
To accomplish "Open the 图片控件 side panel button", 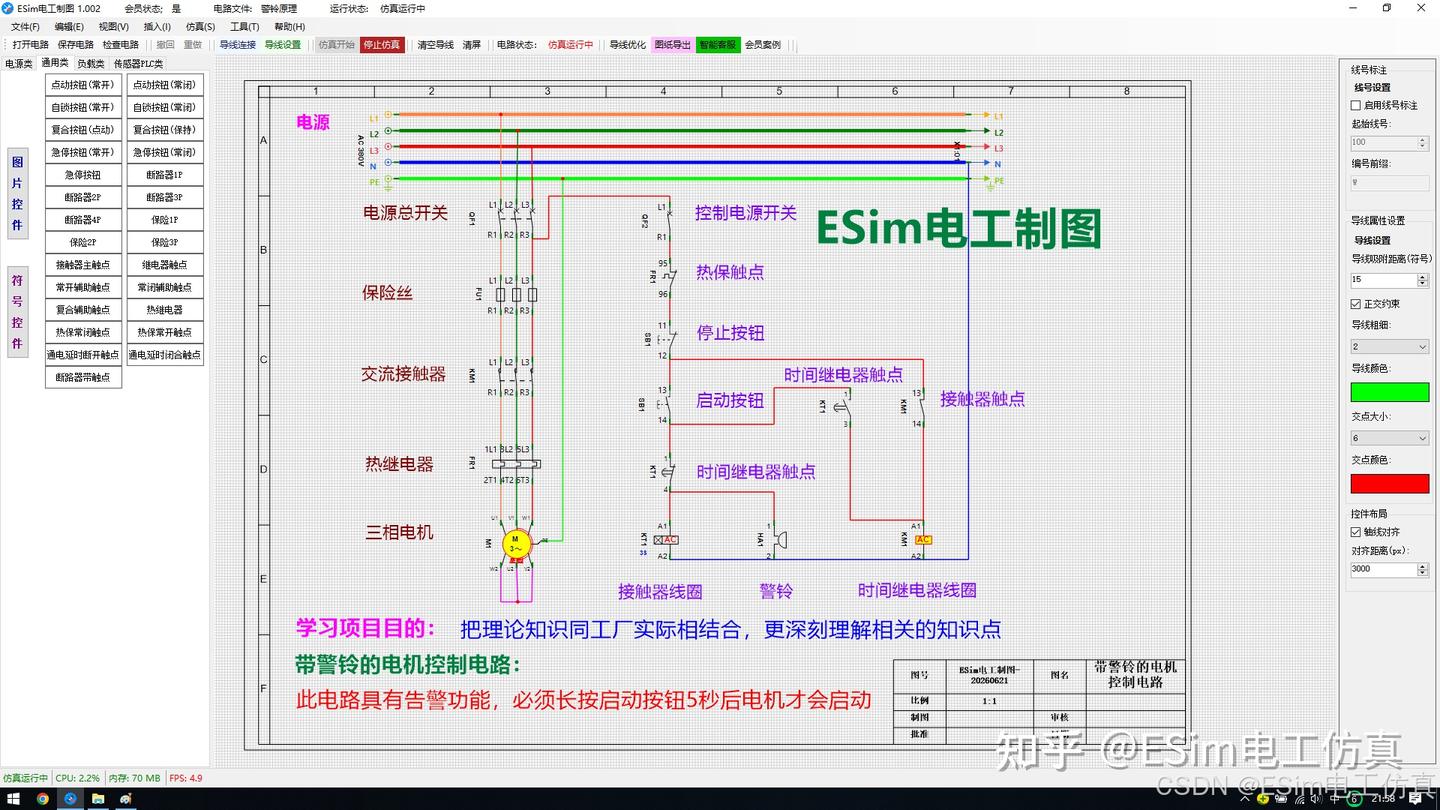I will pyautogui.click(x=17, y=192).
